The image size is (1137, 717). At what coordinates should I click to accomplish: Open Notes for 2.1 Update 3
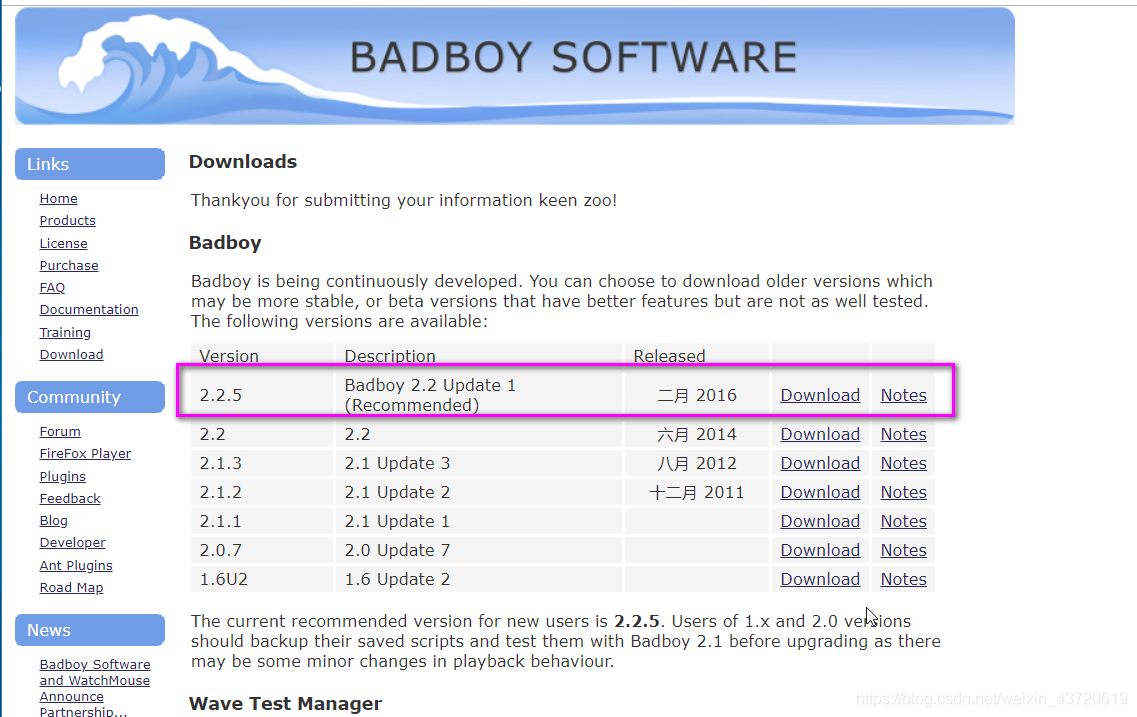904,463
